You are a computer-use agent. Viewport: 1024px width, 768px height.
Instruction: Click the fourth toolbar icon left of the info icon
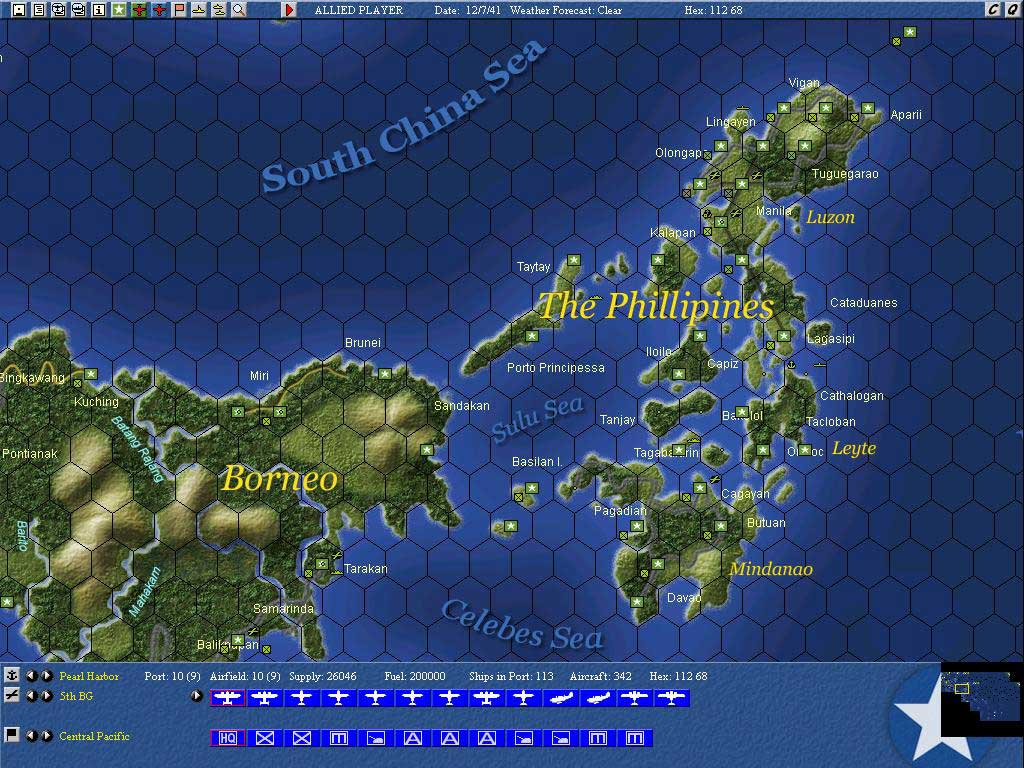79,10
